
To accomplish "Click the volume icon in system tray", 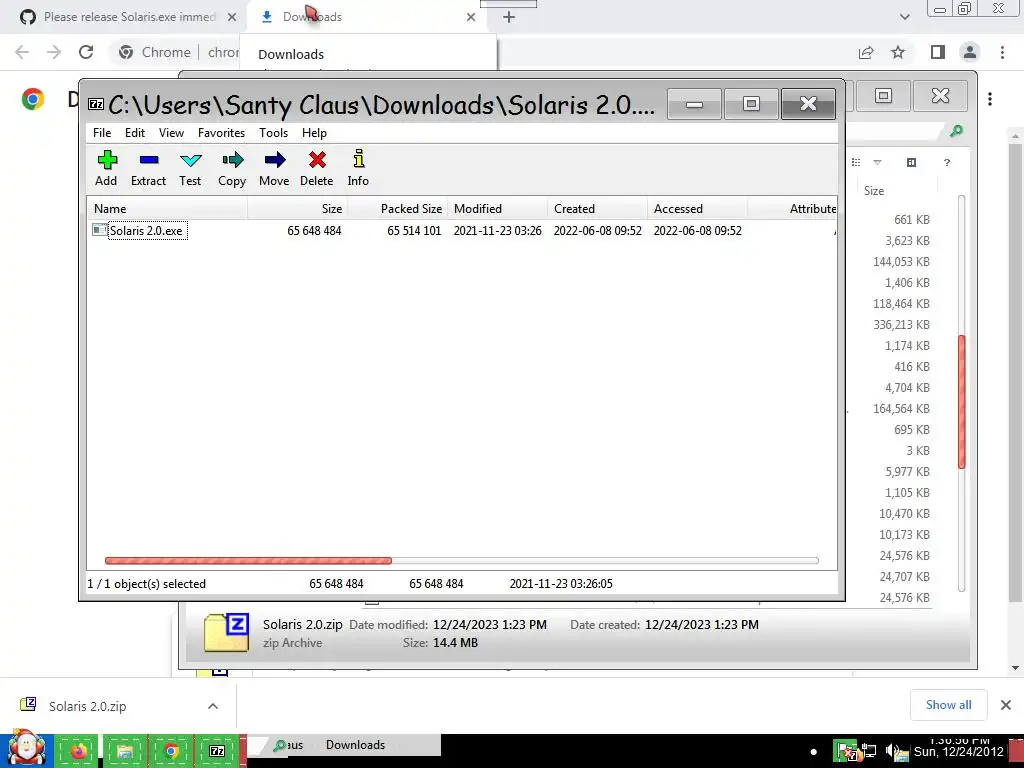I will 890,752.
